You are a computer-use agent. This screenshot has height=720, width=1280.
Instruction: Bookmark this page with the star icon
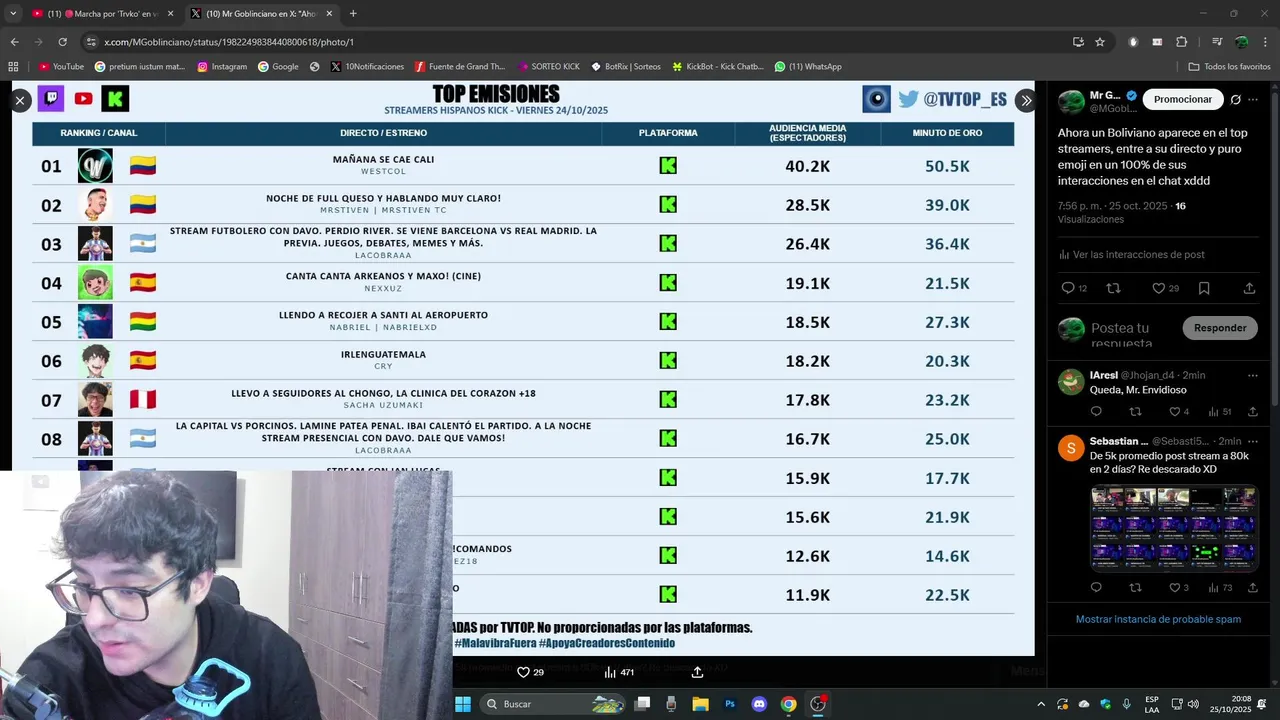[1100, 42]
